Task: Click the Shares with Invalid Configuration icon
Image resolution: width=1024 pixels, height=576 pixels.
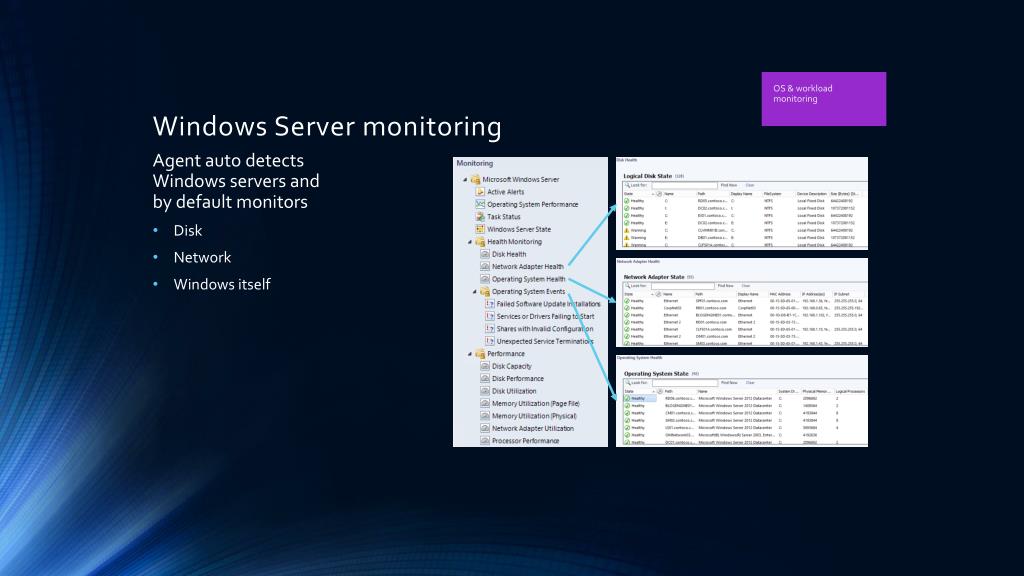Action: (489, 328)
